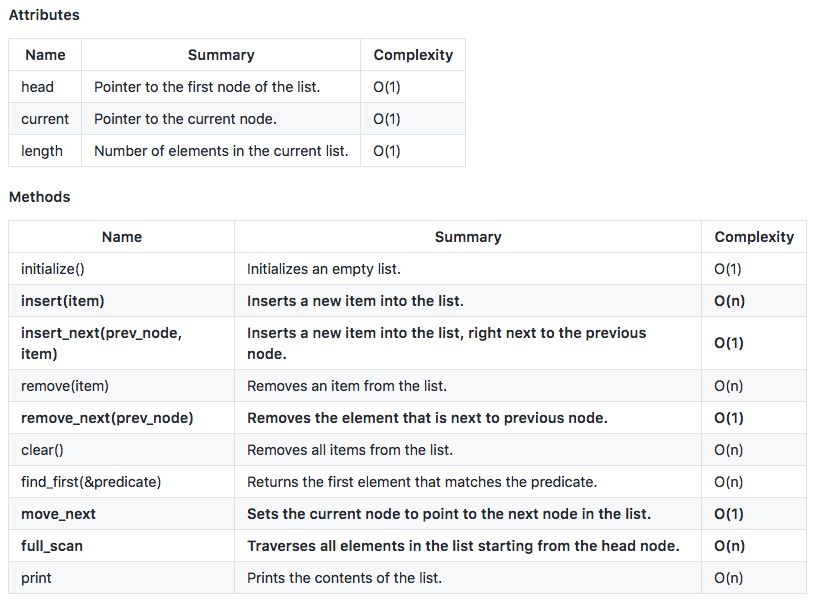Click the Methods heading
Screen dimensions: 821x606
(x=39, y=197)
